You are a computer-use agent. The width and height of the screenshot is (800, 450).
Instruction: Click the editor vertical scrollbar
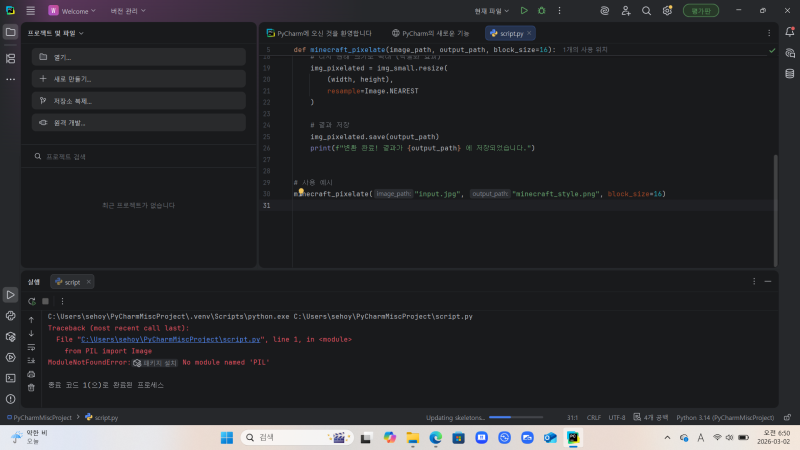[776, 210]
